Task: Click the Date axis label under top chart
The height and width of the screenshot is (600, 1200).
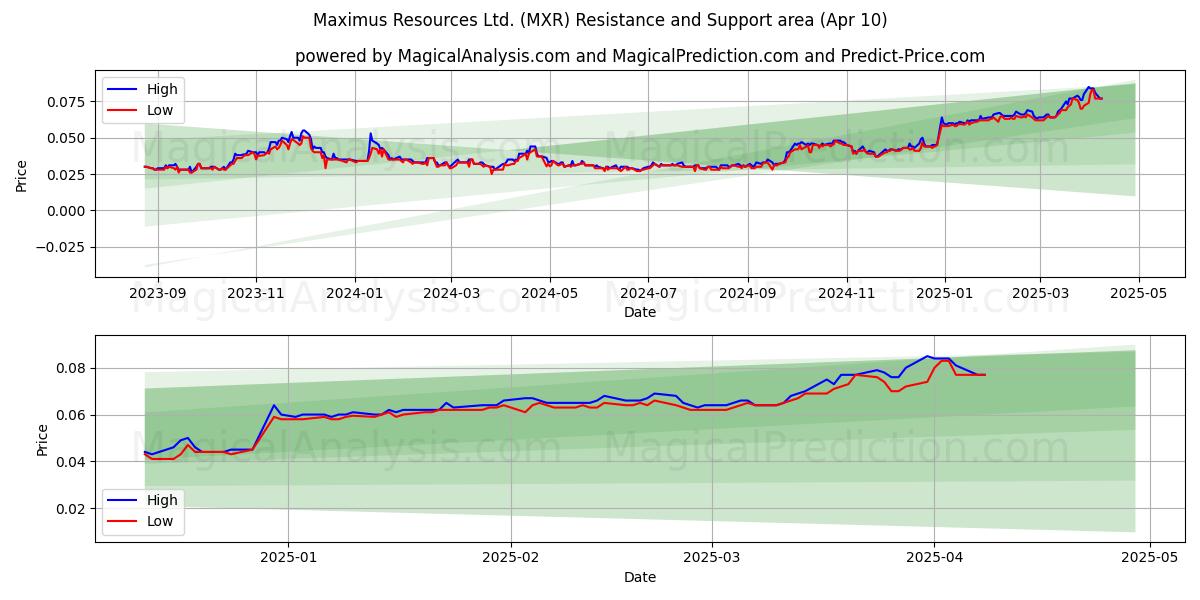Action: click(x=640, y=312)
